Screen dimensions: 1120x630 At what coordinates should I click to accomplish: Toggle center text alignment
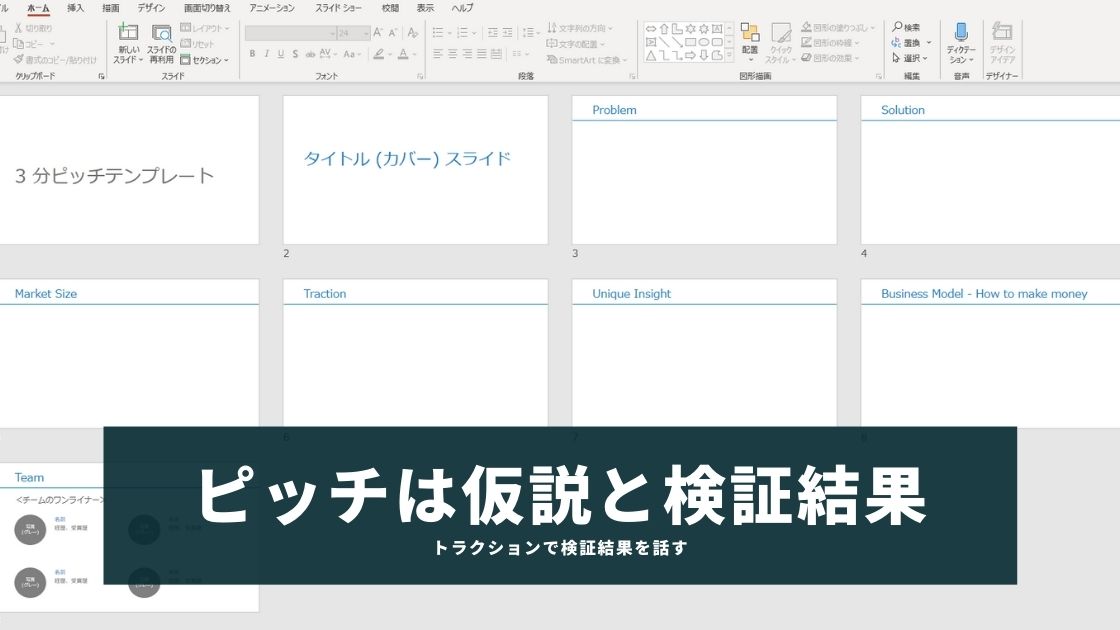452,54
